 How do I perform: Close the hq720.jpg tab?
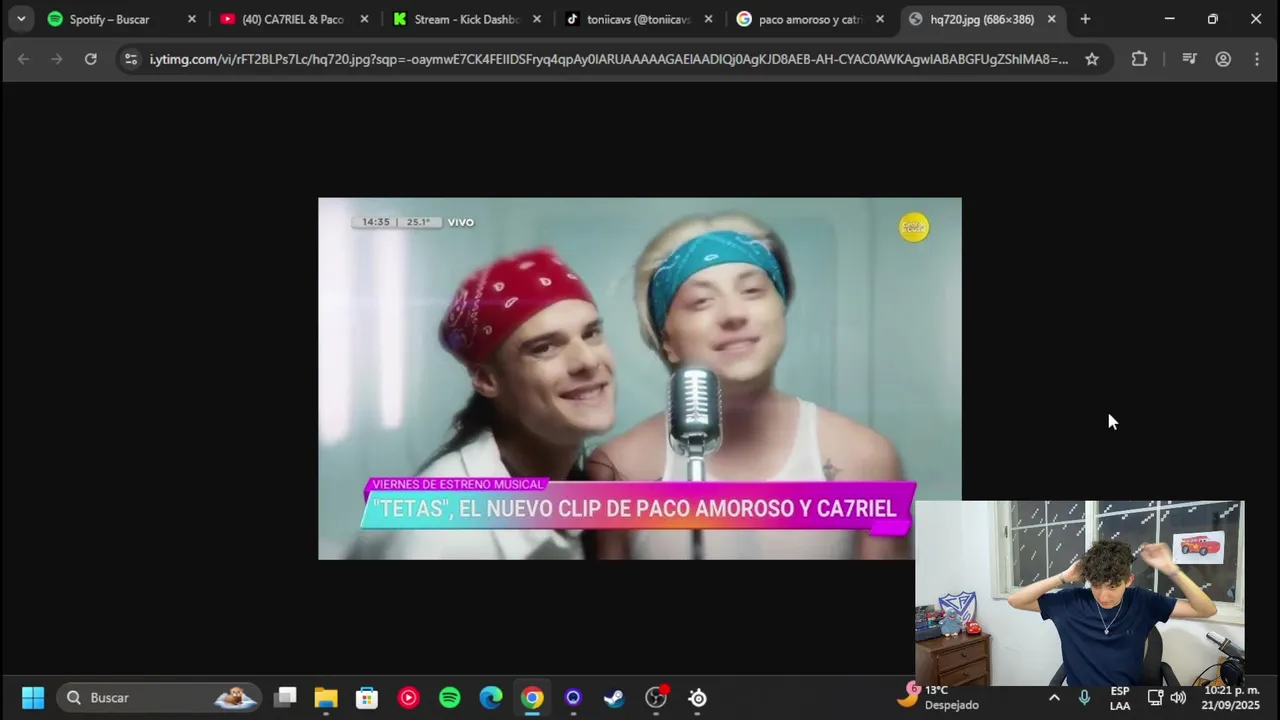pos(1051,19)
